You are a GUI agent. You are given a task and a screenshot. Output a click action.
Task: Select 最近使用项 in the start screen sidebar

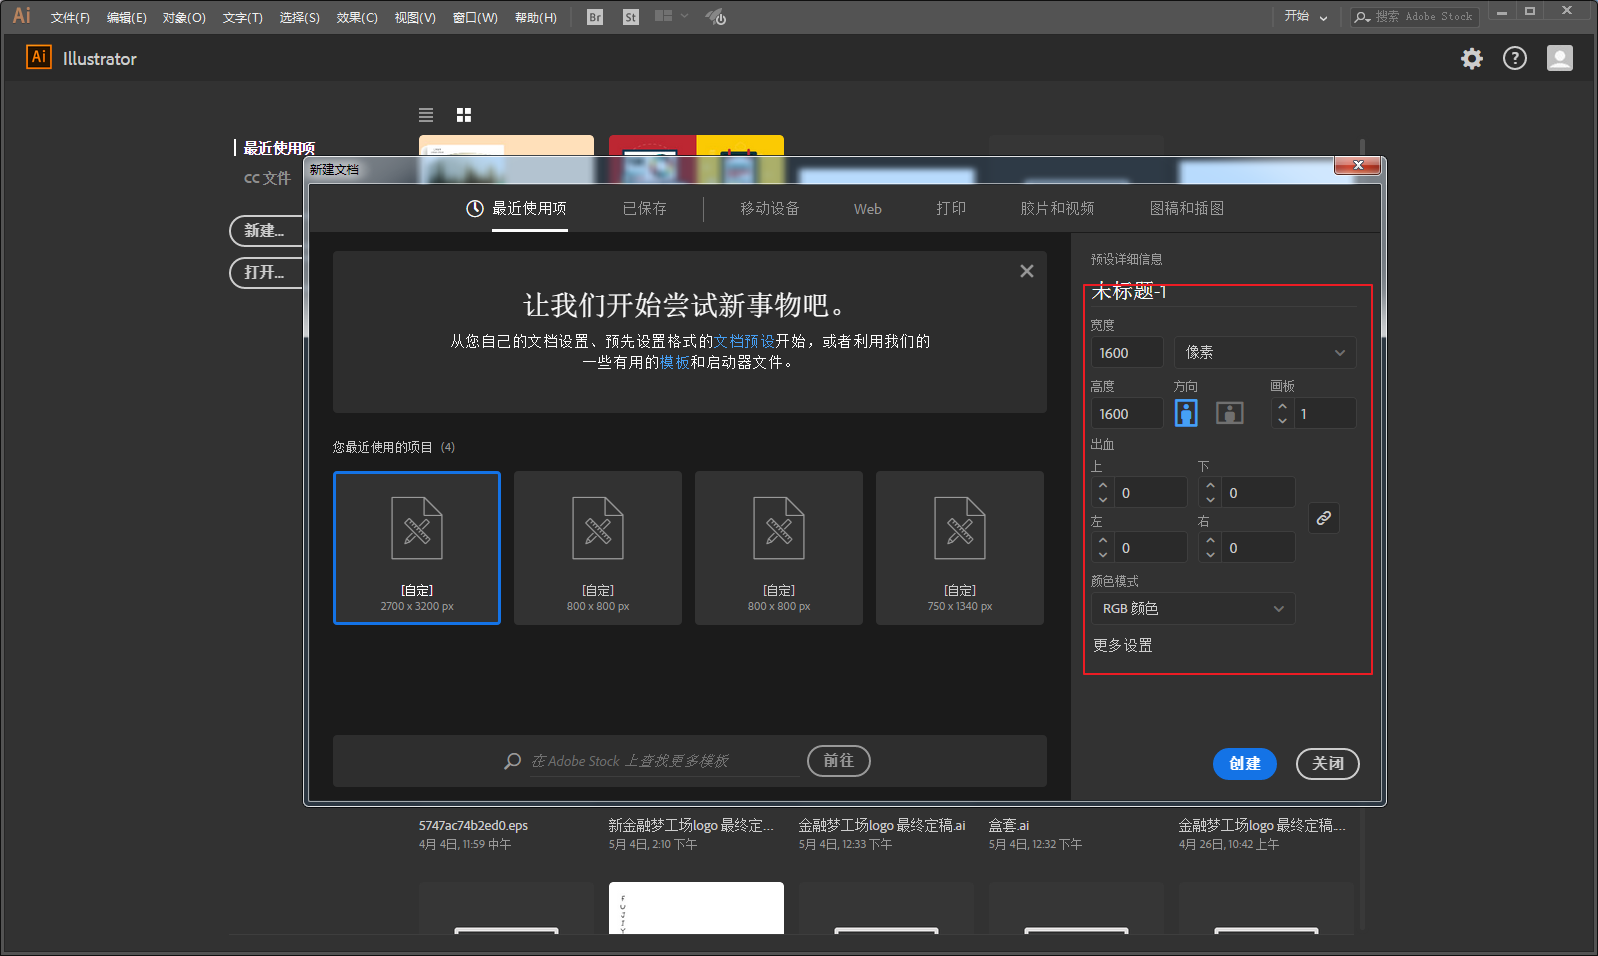pos(279,148)
